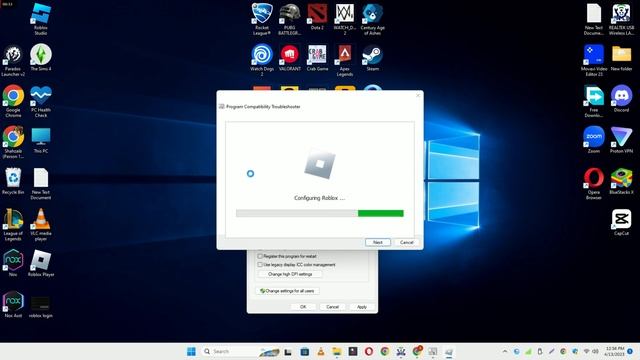Open Movavi Video Editor shortcut
The image size is (640, 360).
[594, 60]
